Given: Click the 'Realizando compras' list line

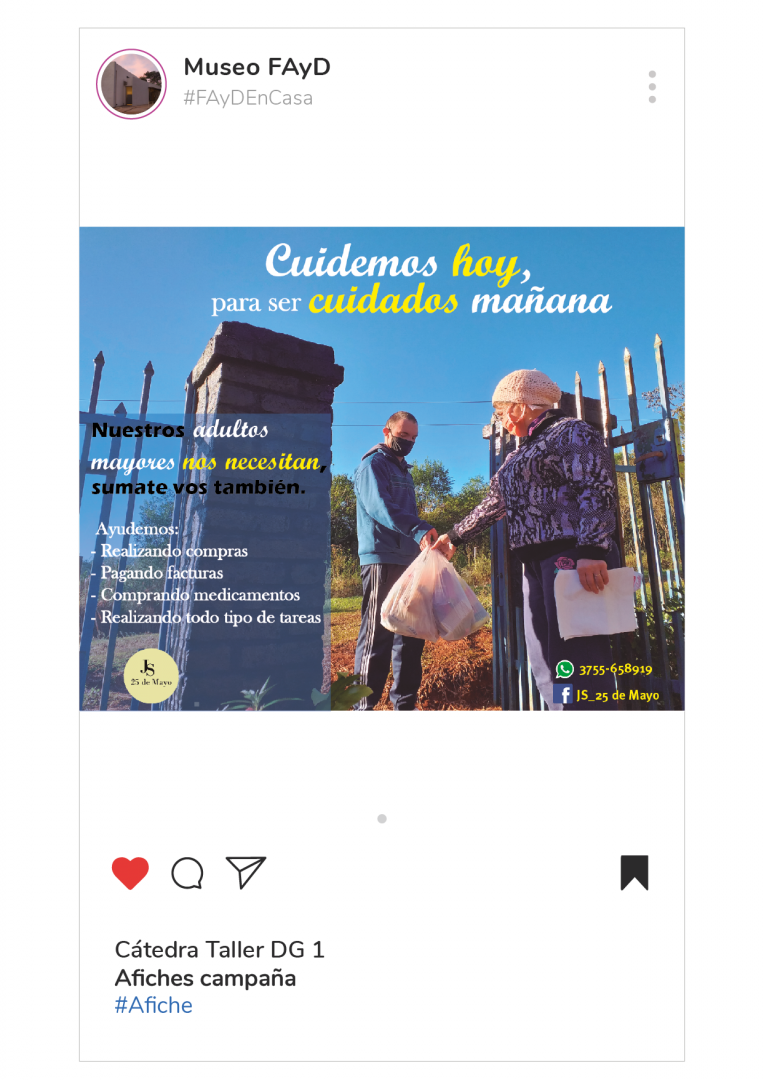Looking at the screenshot, I should (x=169, y=551).
